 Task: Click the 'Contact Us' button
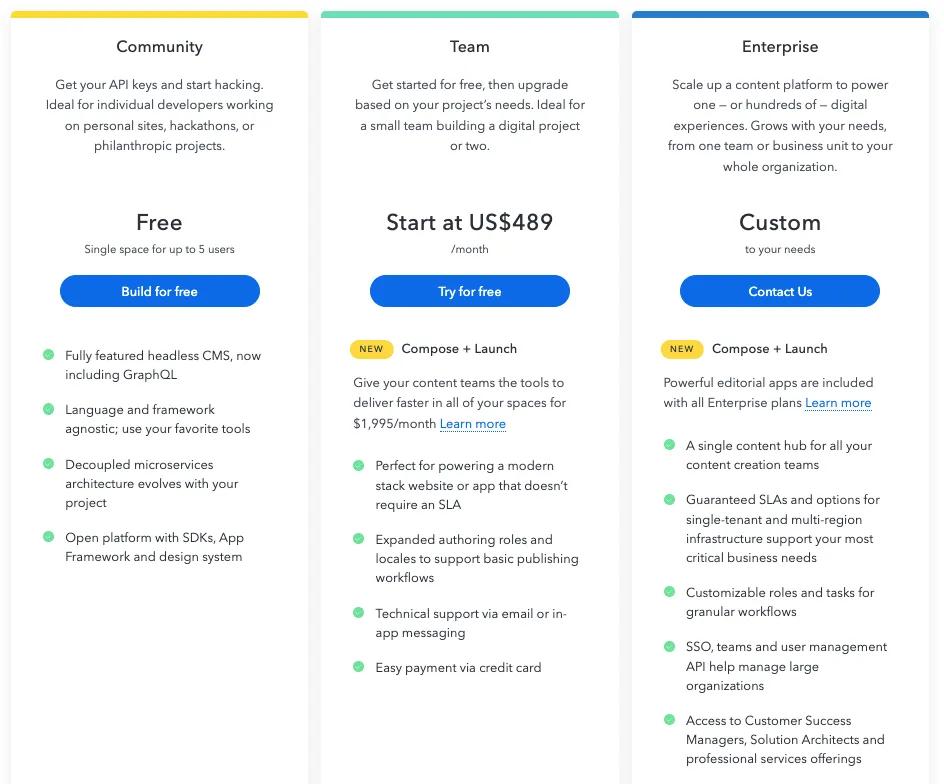pyautogui.click(x=780, y=291)
